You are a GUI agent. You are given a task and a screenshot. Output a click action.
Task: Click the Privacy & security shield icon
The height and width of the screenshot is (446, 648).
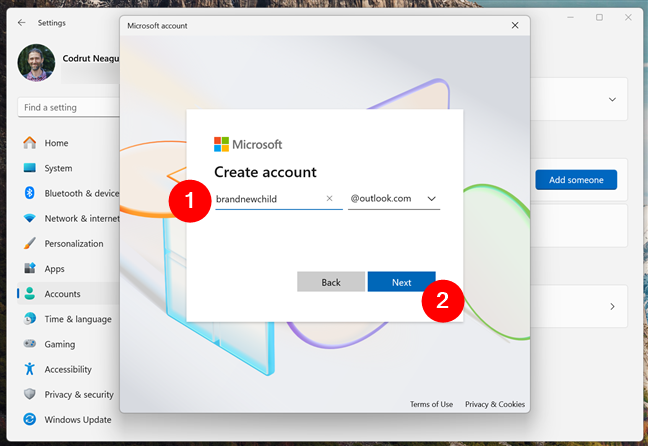[x=29, y=394]
